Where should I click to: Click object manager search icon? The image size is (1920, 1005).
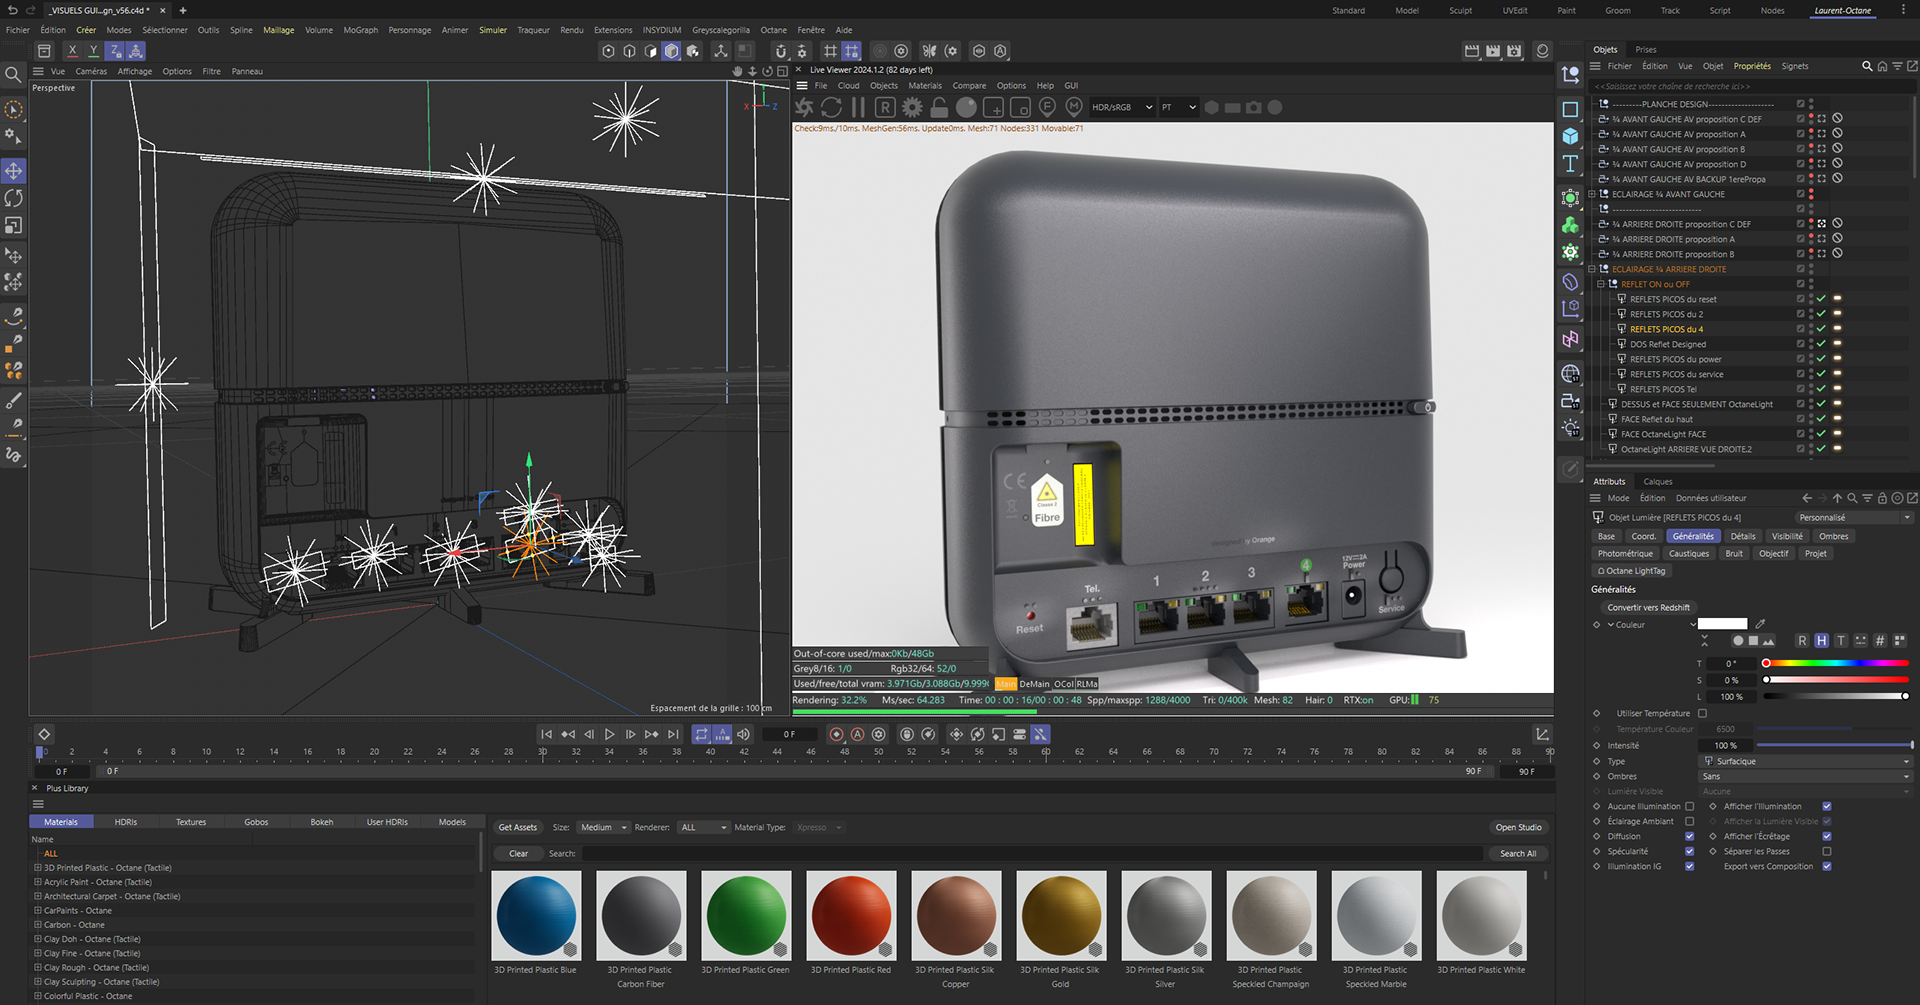click(1866, 66)
